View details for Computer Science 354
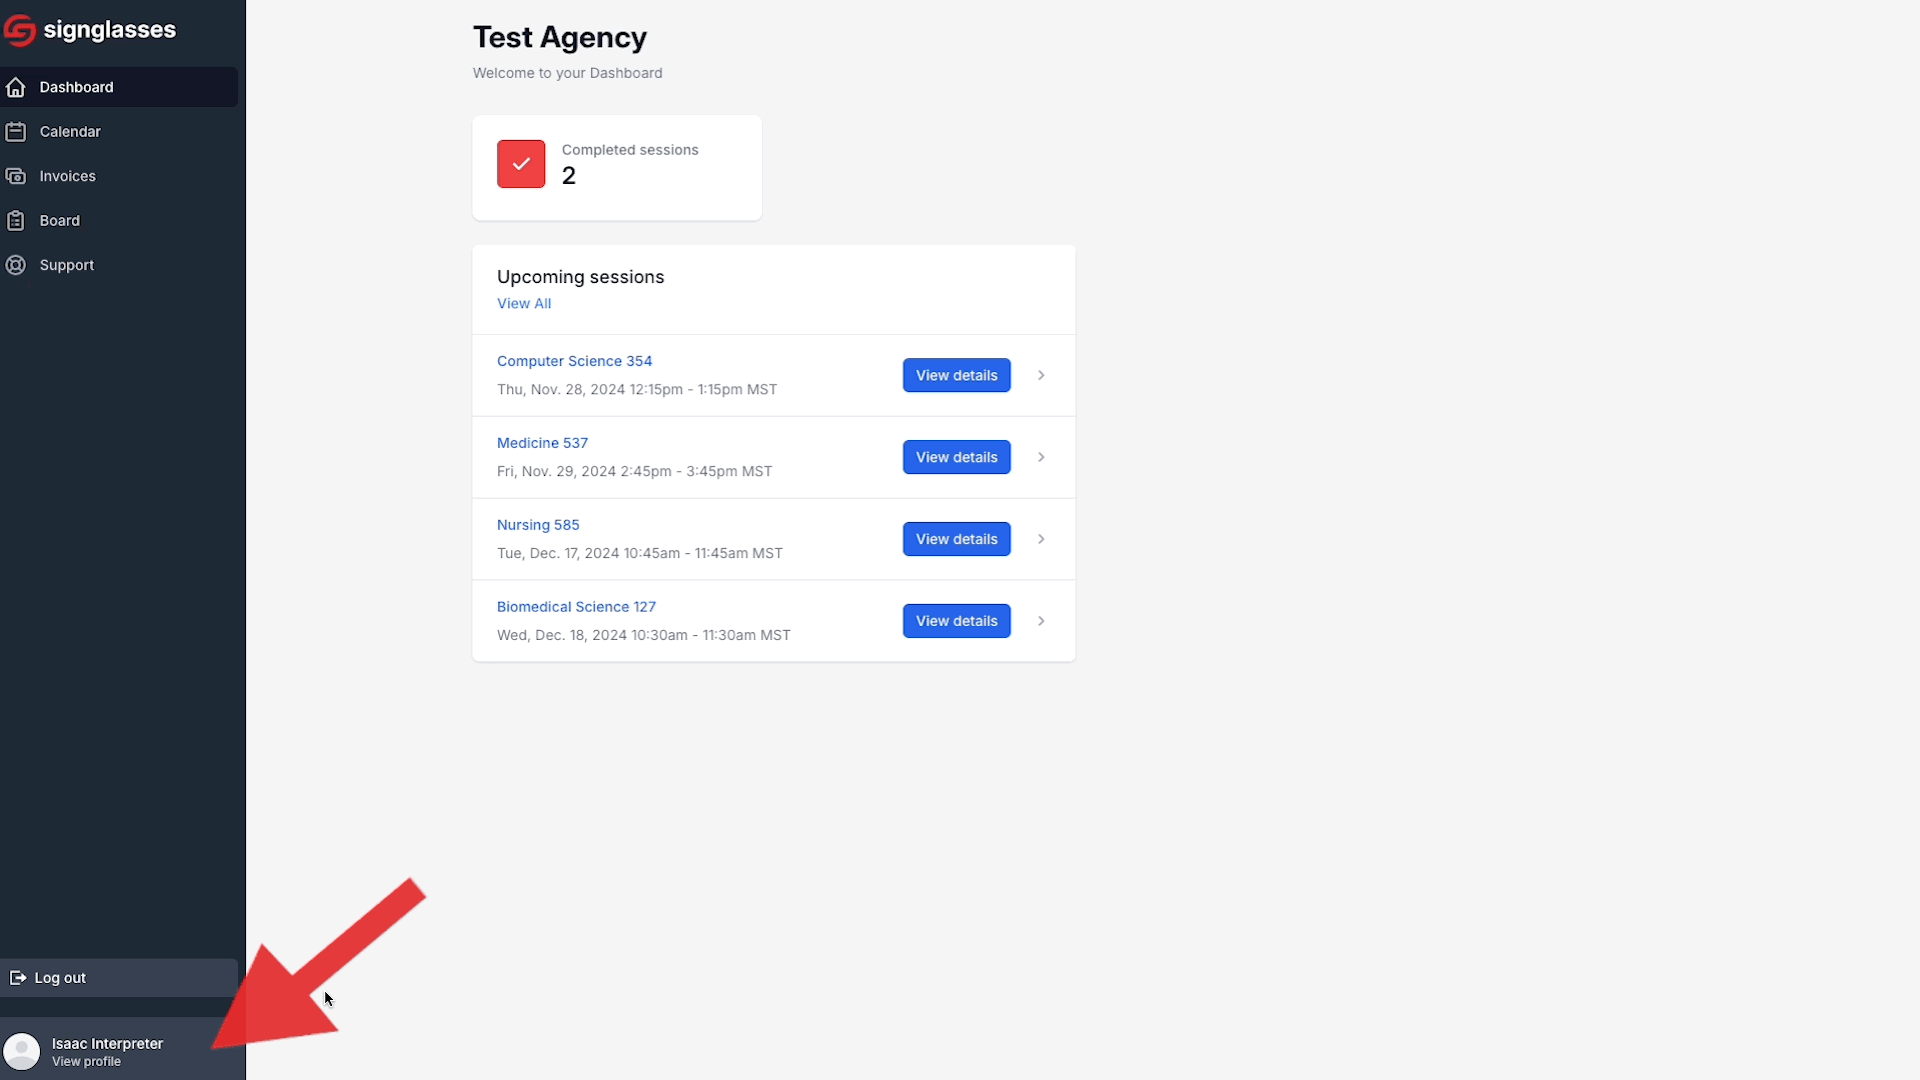Image resolution: width=1920 pixels, height=1080 pixels. (x=956, y=375)
